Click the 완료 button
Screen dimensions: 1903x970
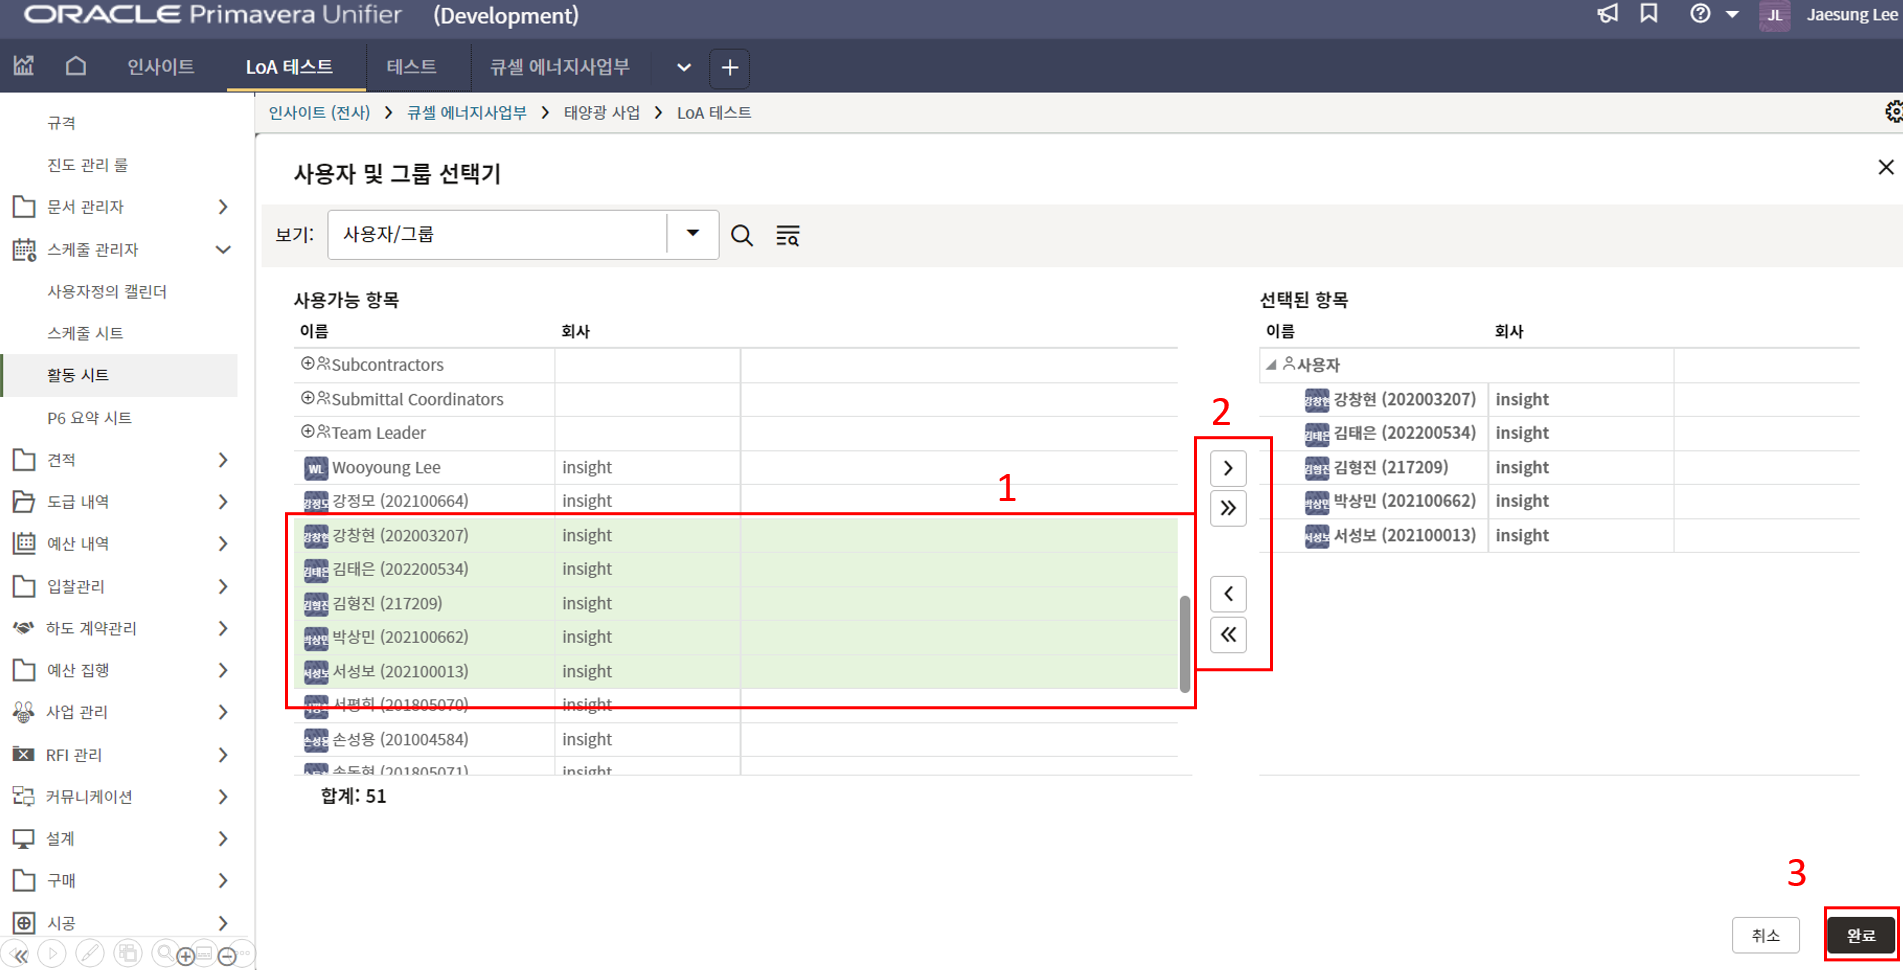pyautogui.click(x=1860, y=935)
